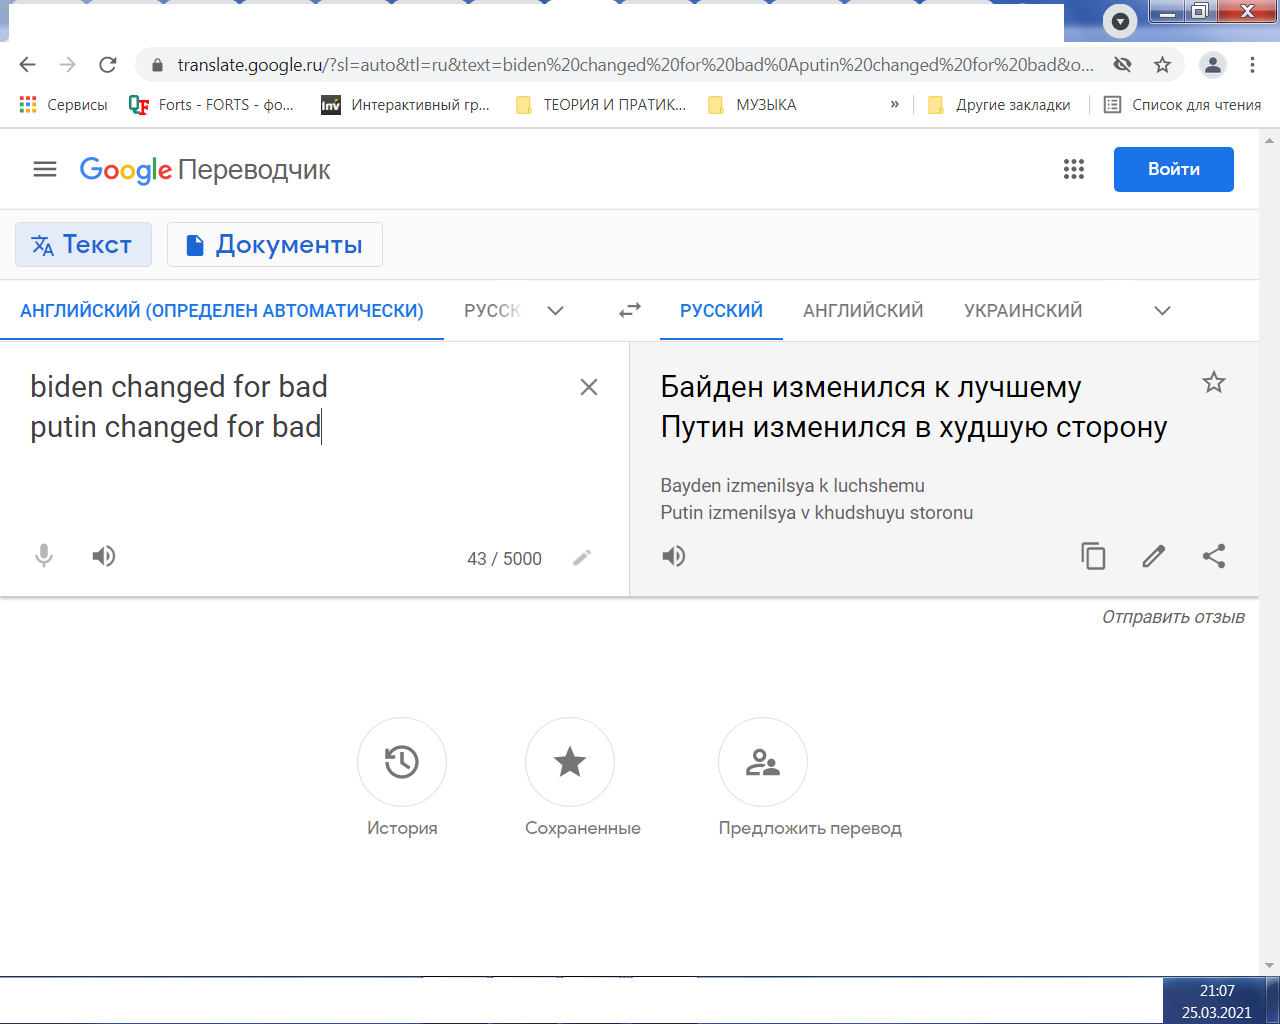
Task: Open Предложить перевод contribute icon
Action: 763,762
